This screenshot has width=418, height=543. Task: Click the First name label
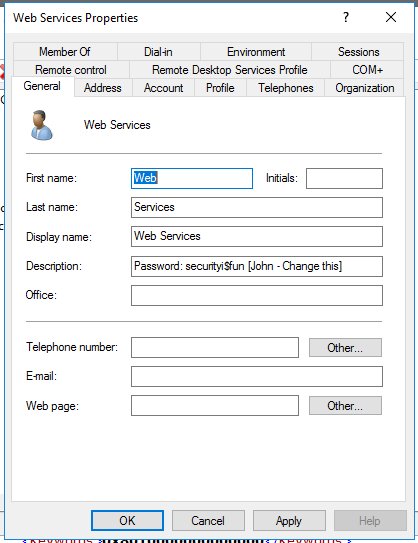(51, 178)
